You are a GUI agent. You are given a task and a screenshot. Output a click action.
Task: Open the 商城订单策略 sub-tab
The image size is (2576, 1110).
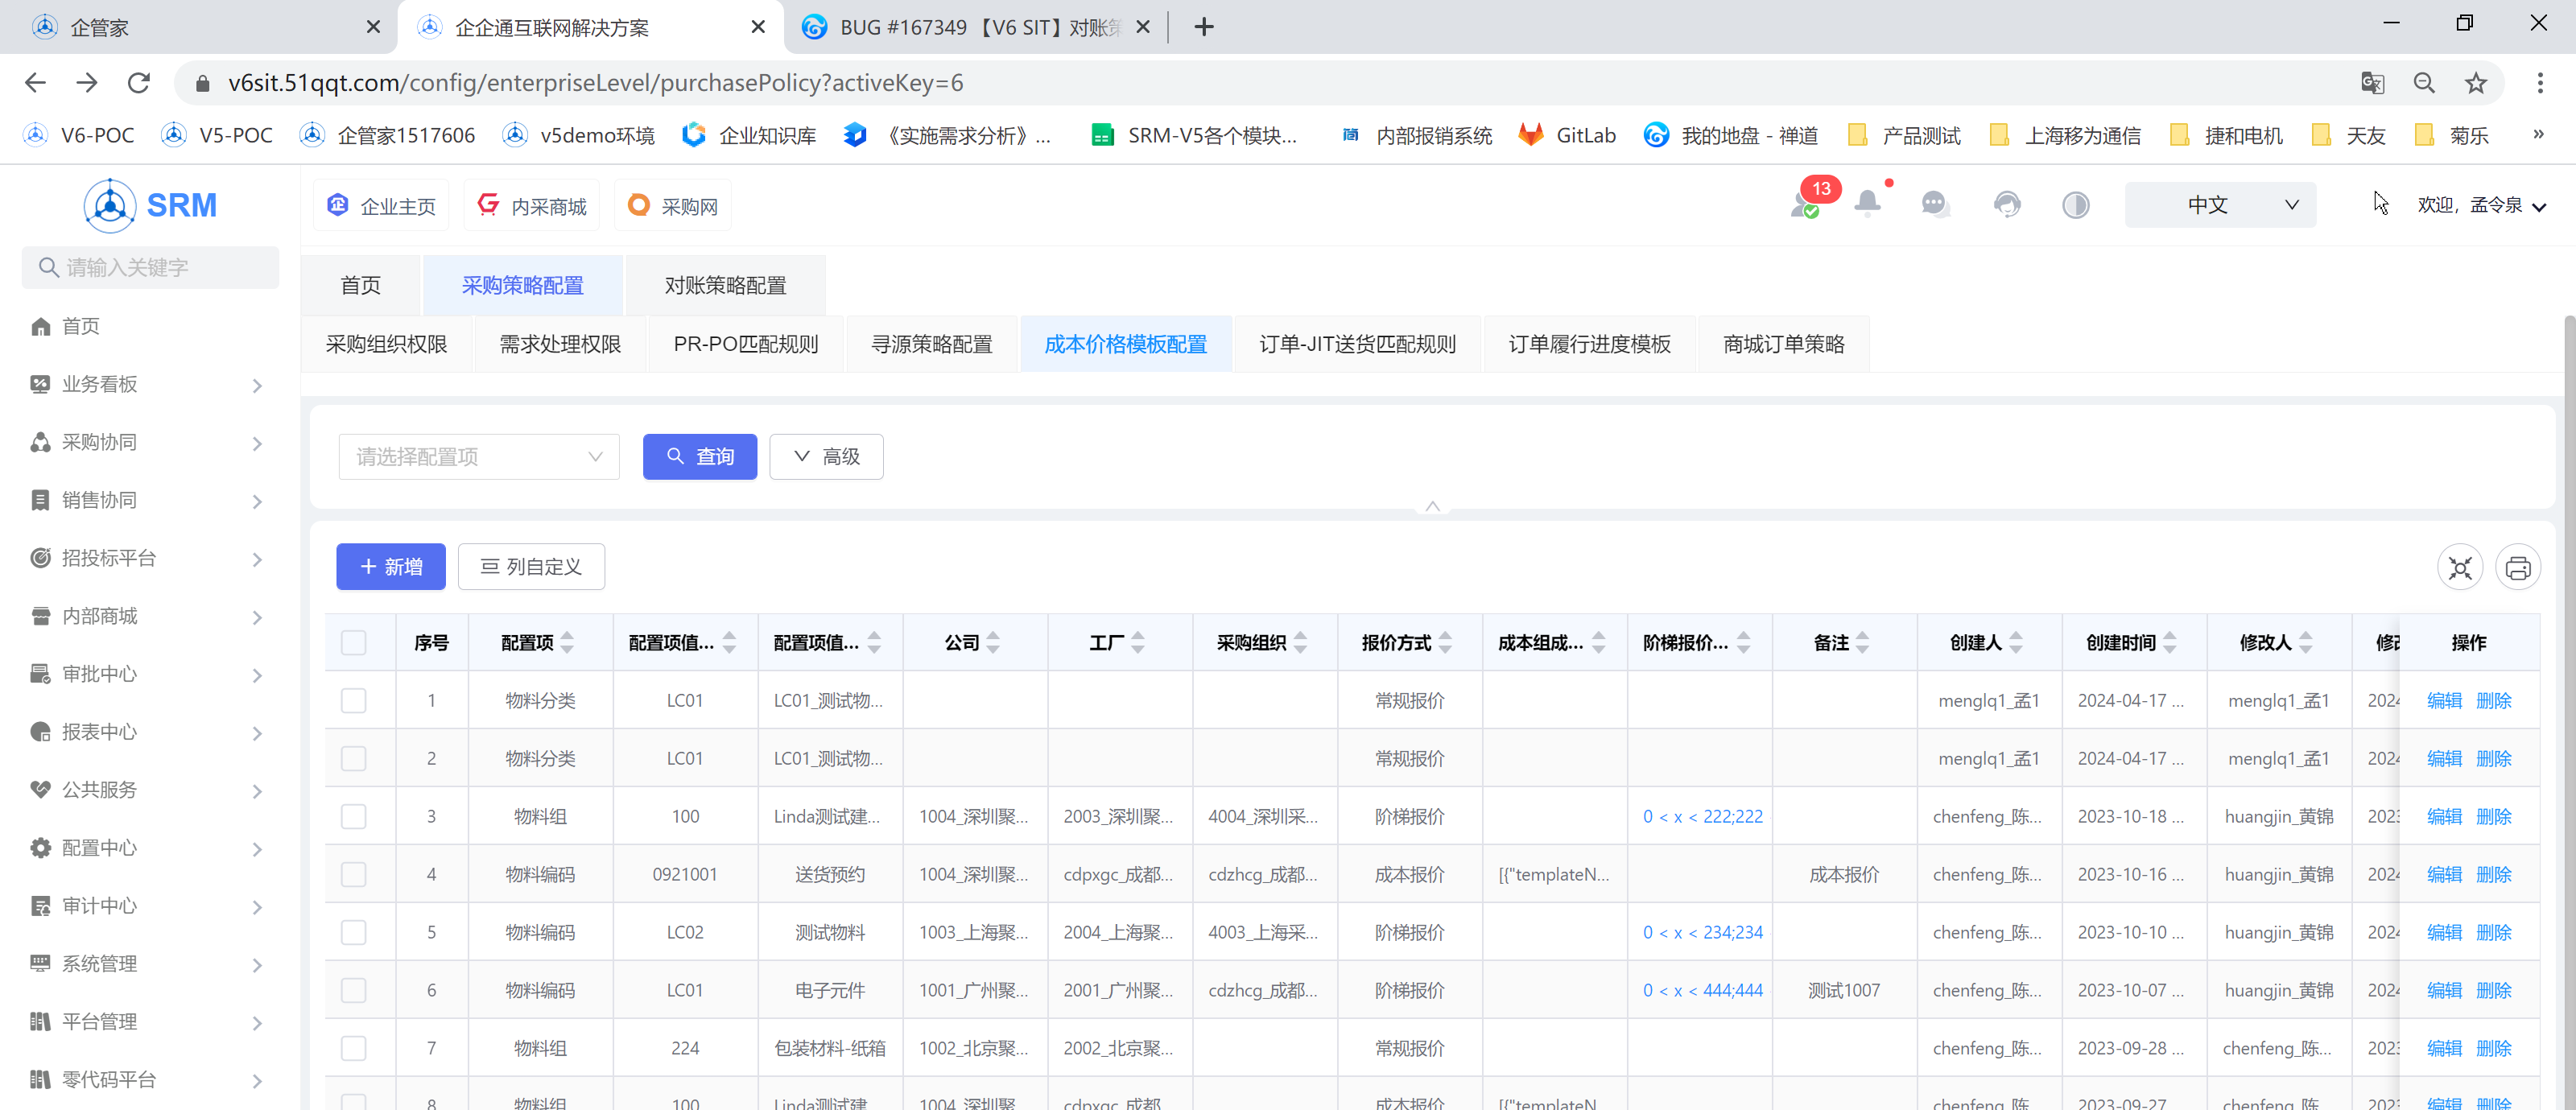(x=1783, y=344)
